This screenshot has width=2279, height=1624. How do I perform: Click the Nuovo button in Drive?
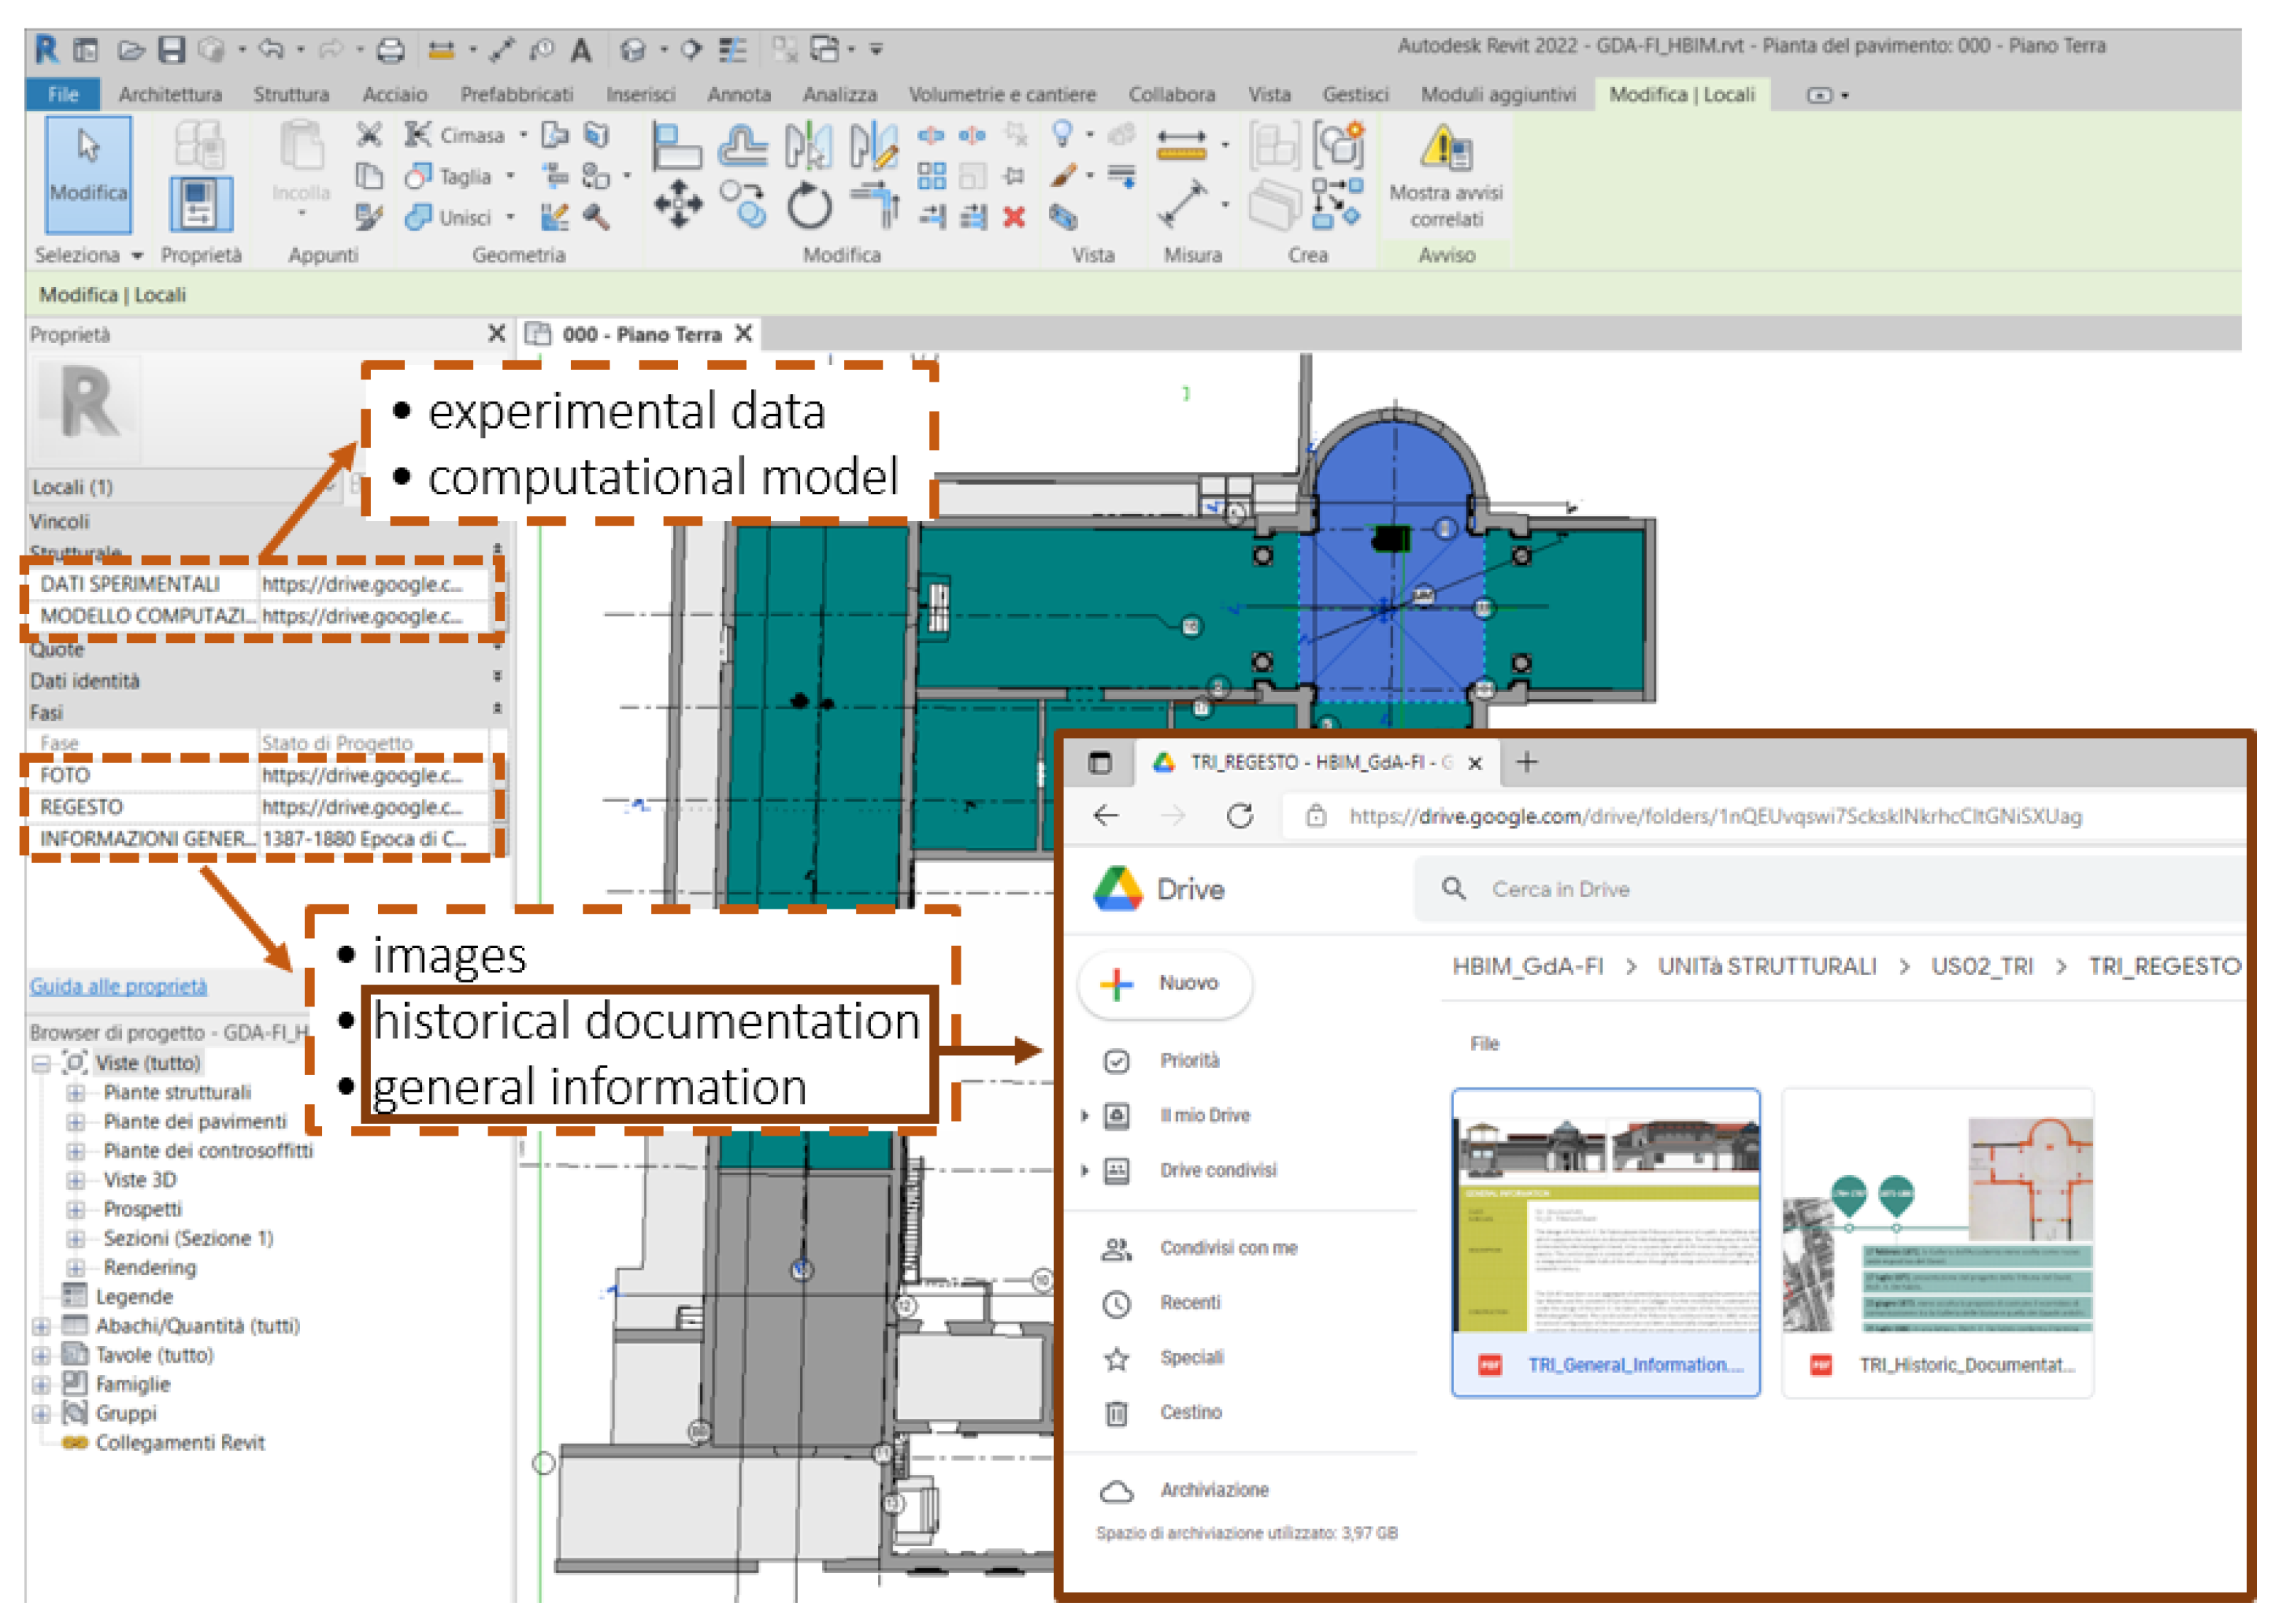pyautogui.click(x=1164, y=983)
